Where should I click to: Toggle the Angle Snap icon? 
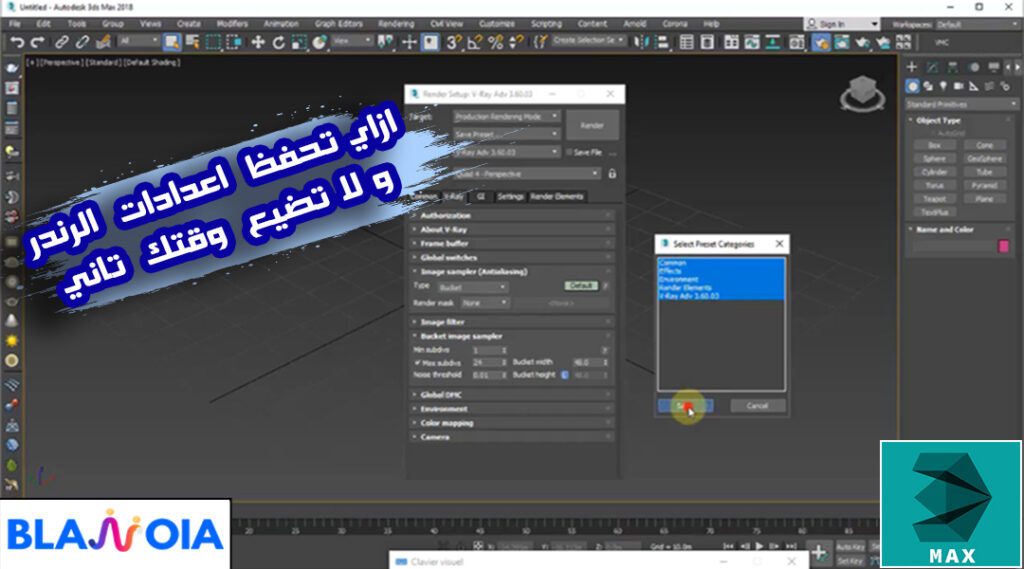(475, 42)
